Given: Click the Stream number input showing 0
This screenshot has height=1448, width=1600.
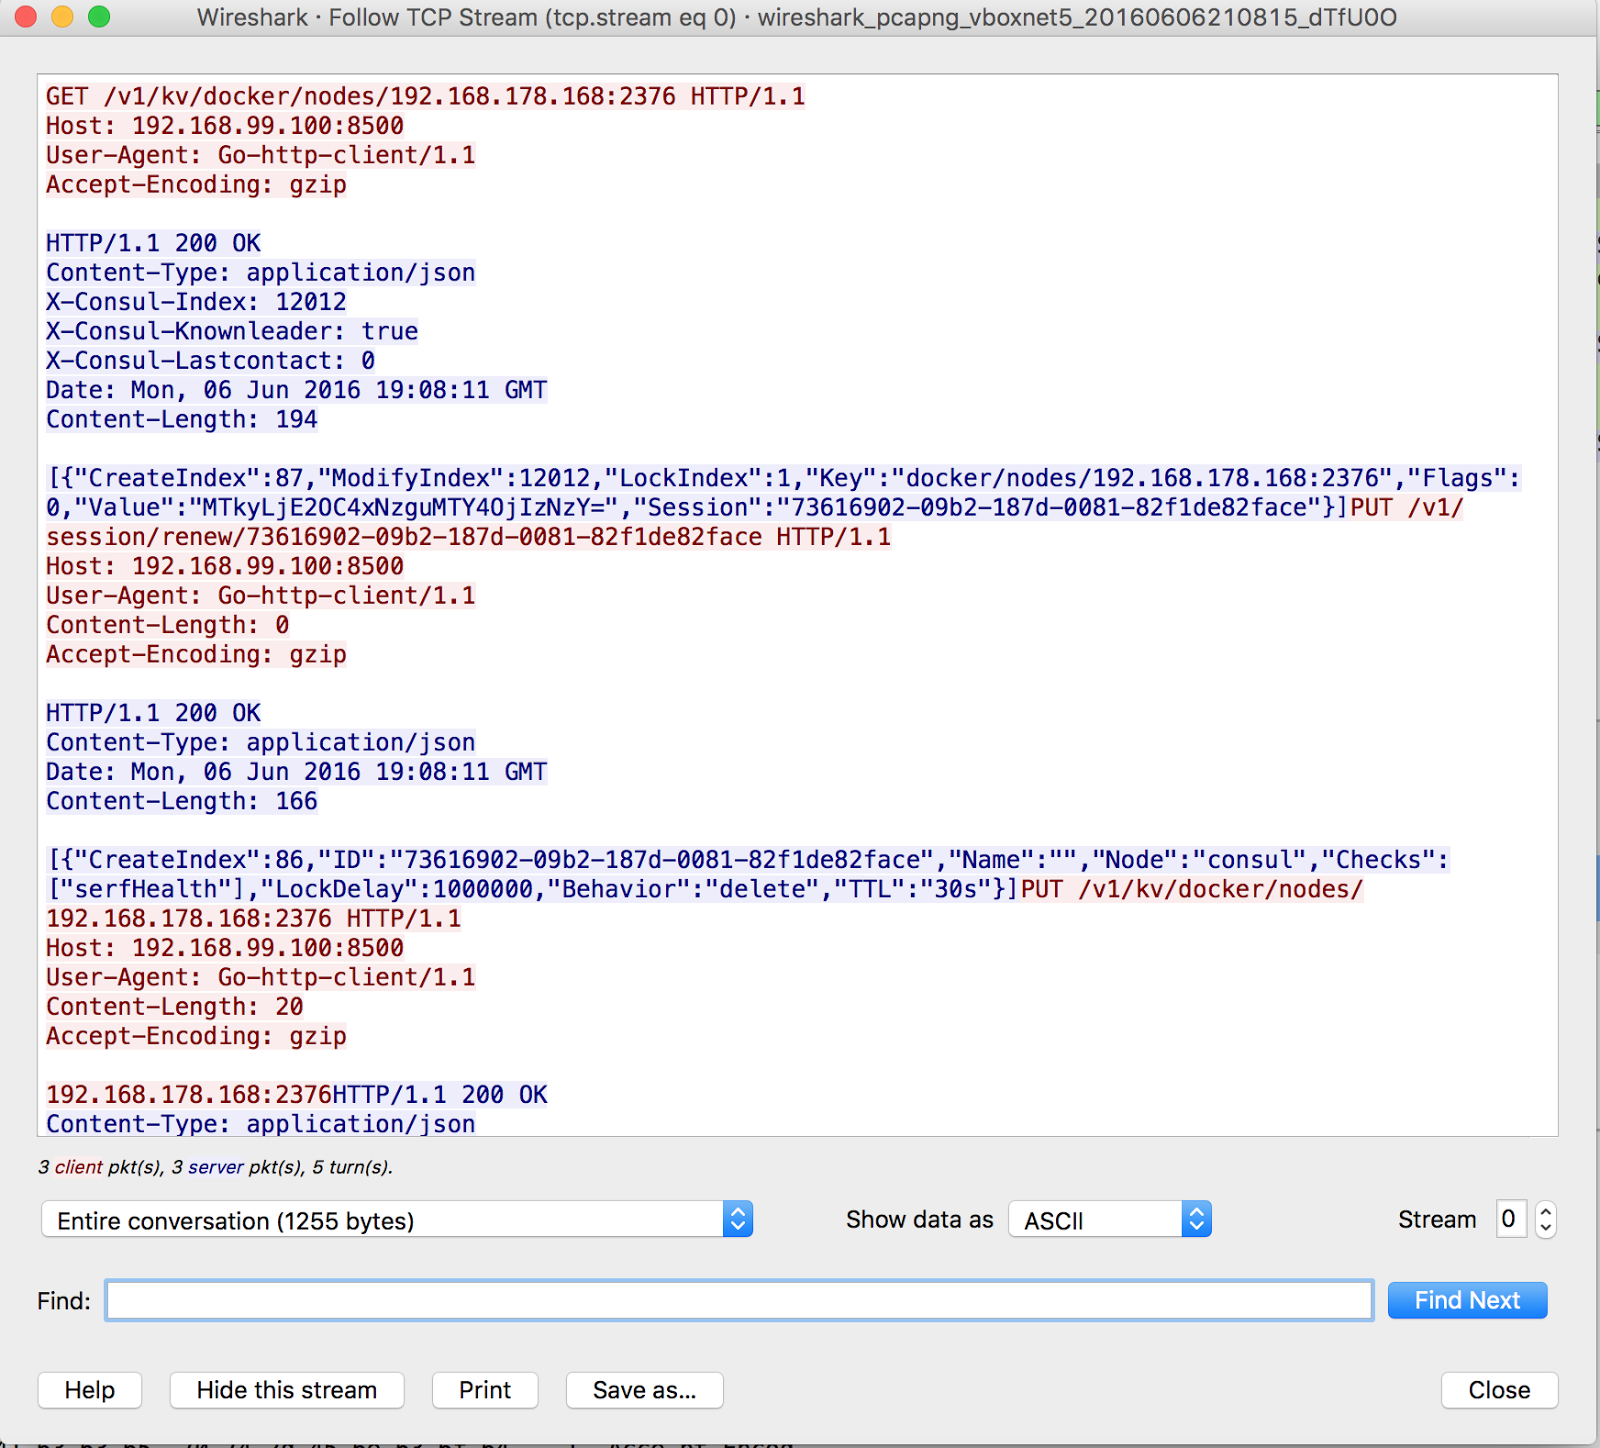Looking at the screenshot, I should [1510, 1219].
